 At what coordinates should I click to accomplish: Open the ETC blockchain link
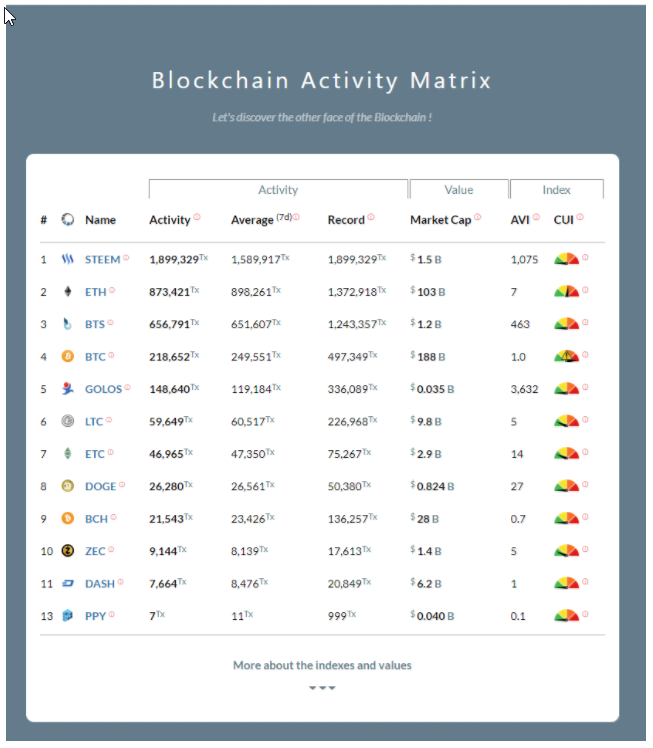click(94, 454)
